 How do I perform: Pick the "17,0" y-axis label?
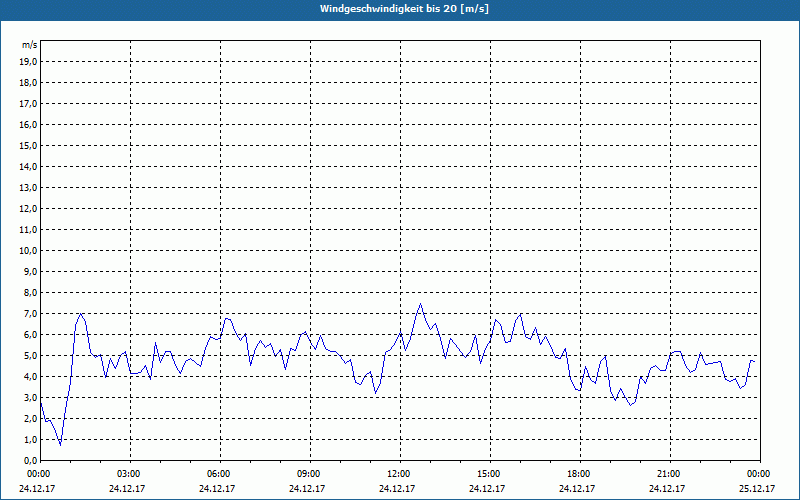click(29, 104)
